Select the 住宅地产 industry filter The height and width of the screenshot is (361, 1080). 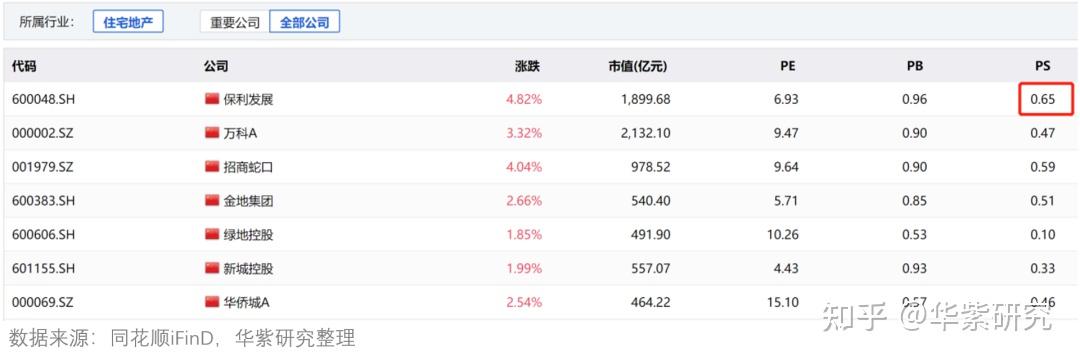coord(128,21)
